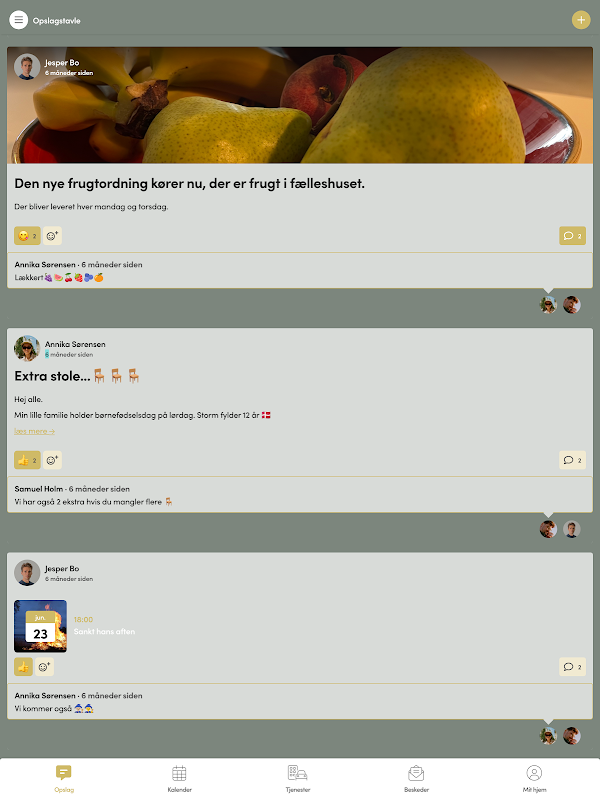View Annika Sørensen's profile picture on the Extra stole post
The image size is (600, 800).
pos(27,348)
